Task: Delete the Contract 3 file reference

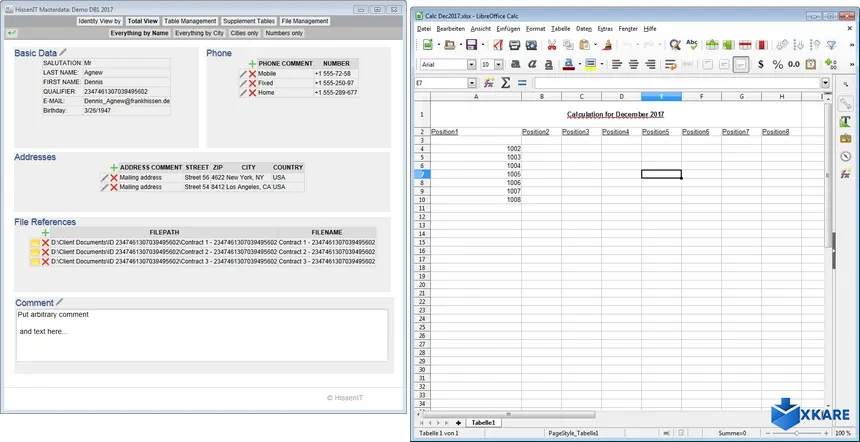Action: pyautogui.click(x=46, y=262)
